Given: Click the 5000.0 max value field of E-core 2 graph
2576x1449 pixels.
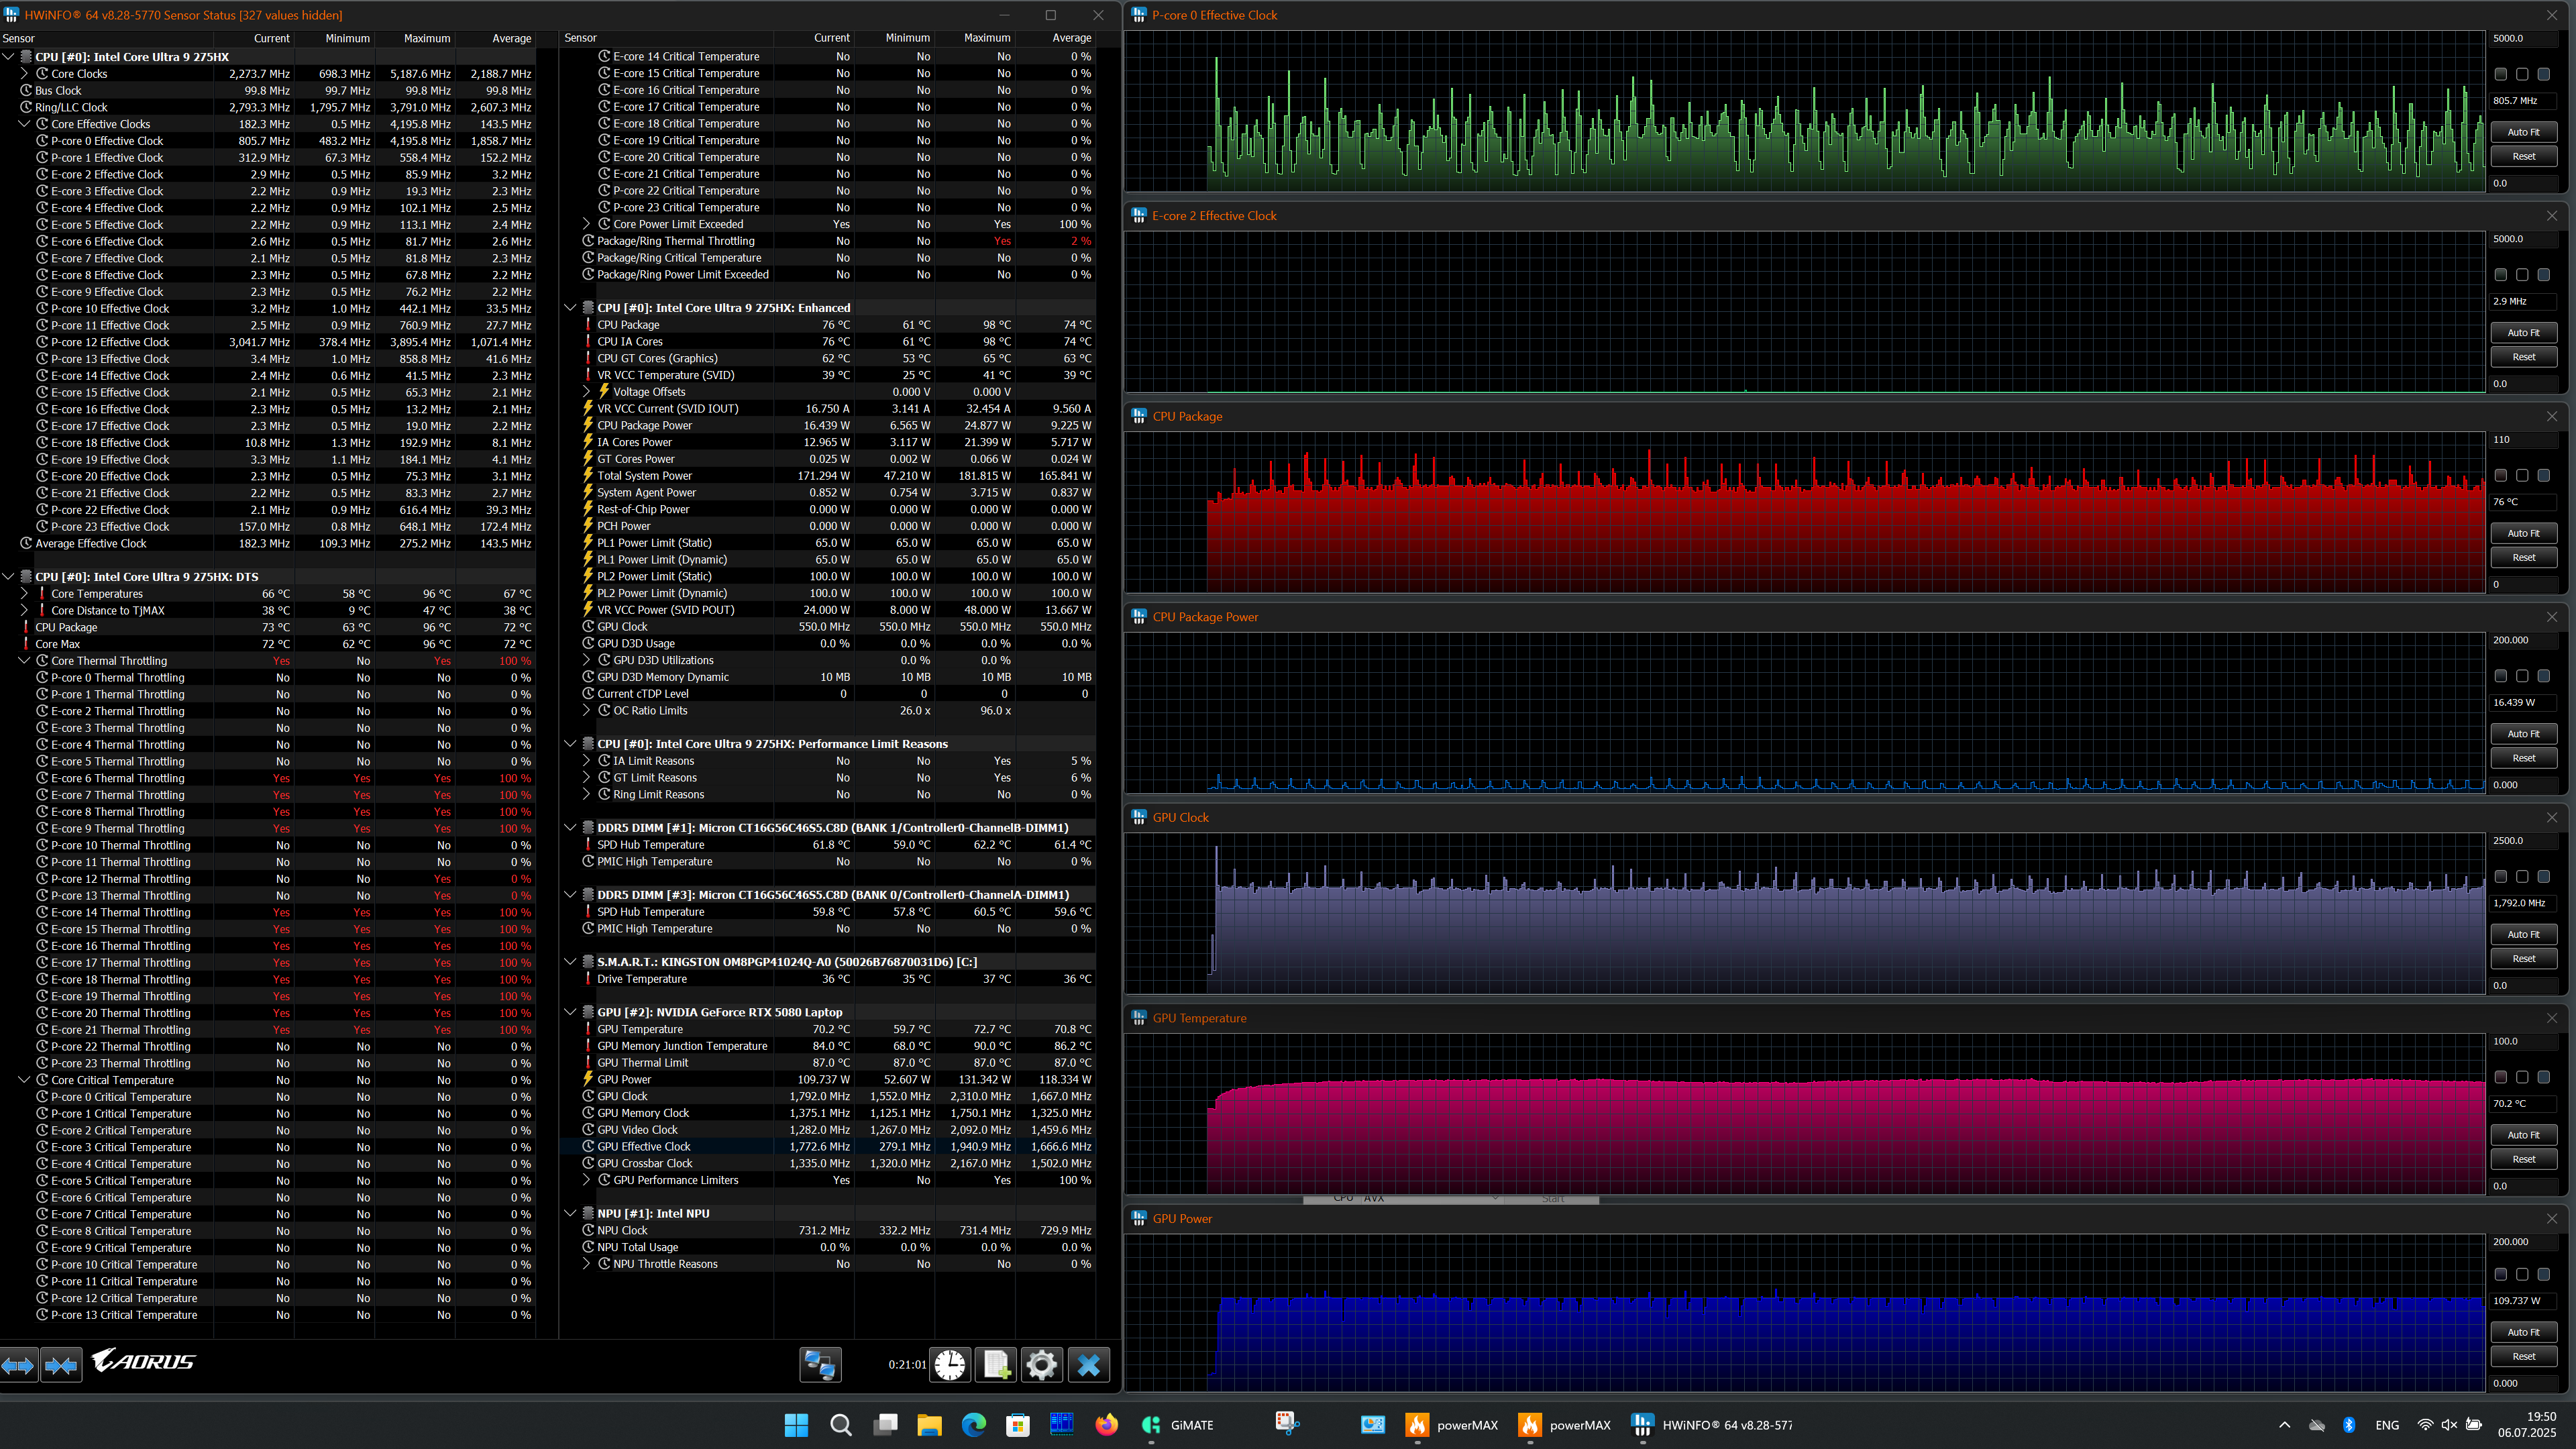Looking at the screenshot, I should (2523, 239).
